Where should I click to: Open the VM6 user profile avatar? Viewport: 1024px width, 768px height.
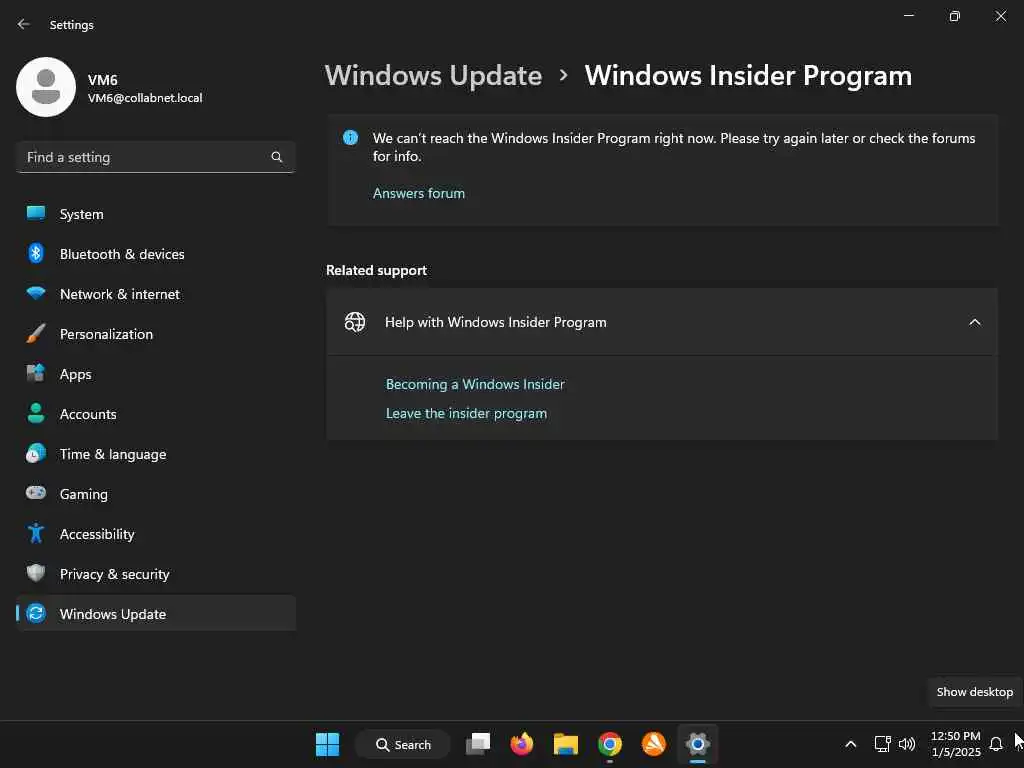coord(46,87)
